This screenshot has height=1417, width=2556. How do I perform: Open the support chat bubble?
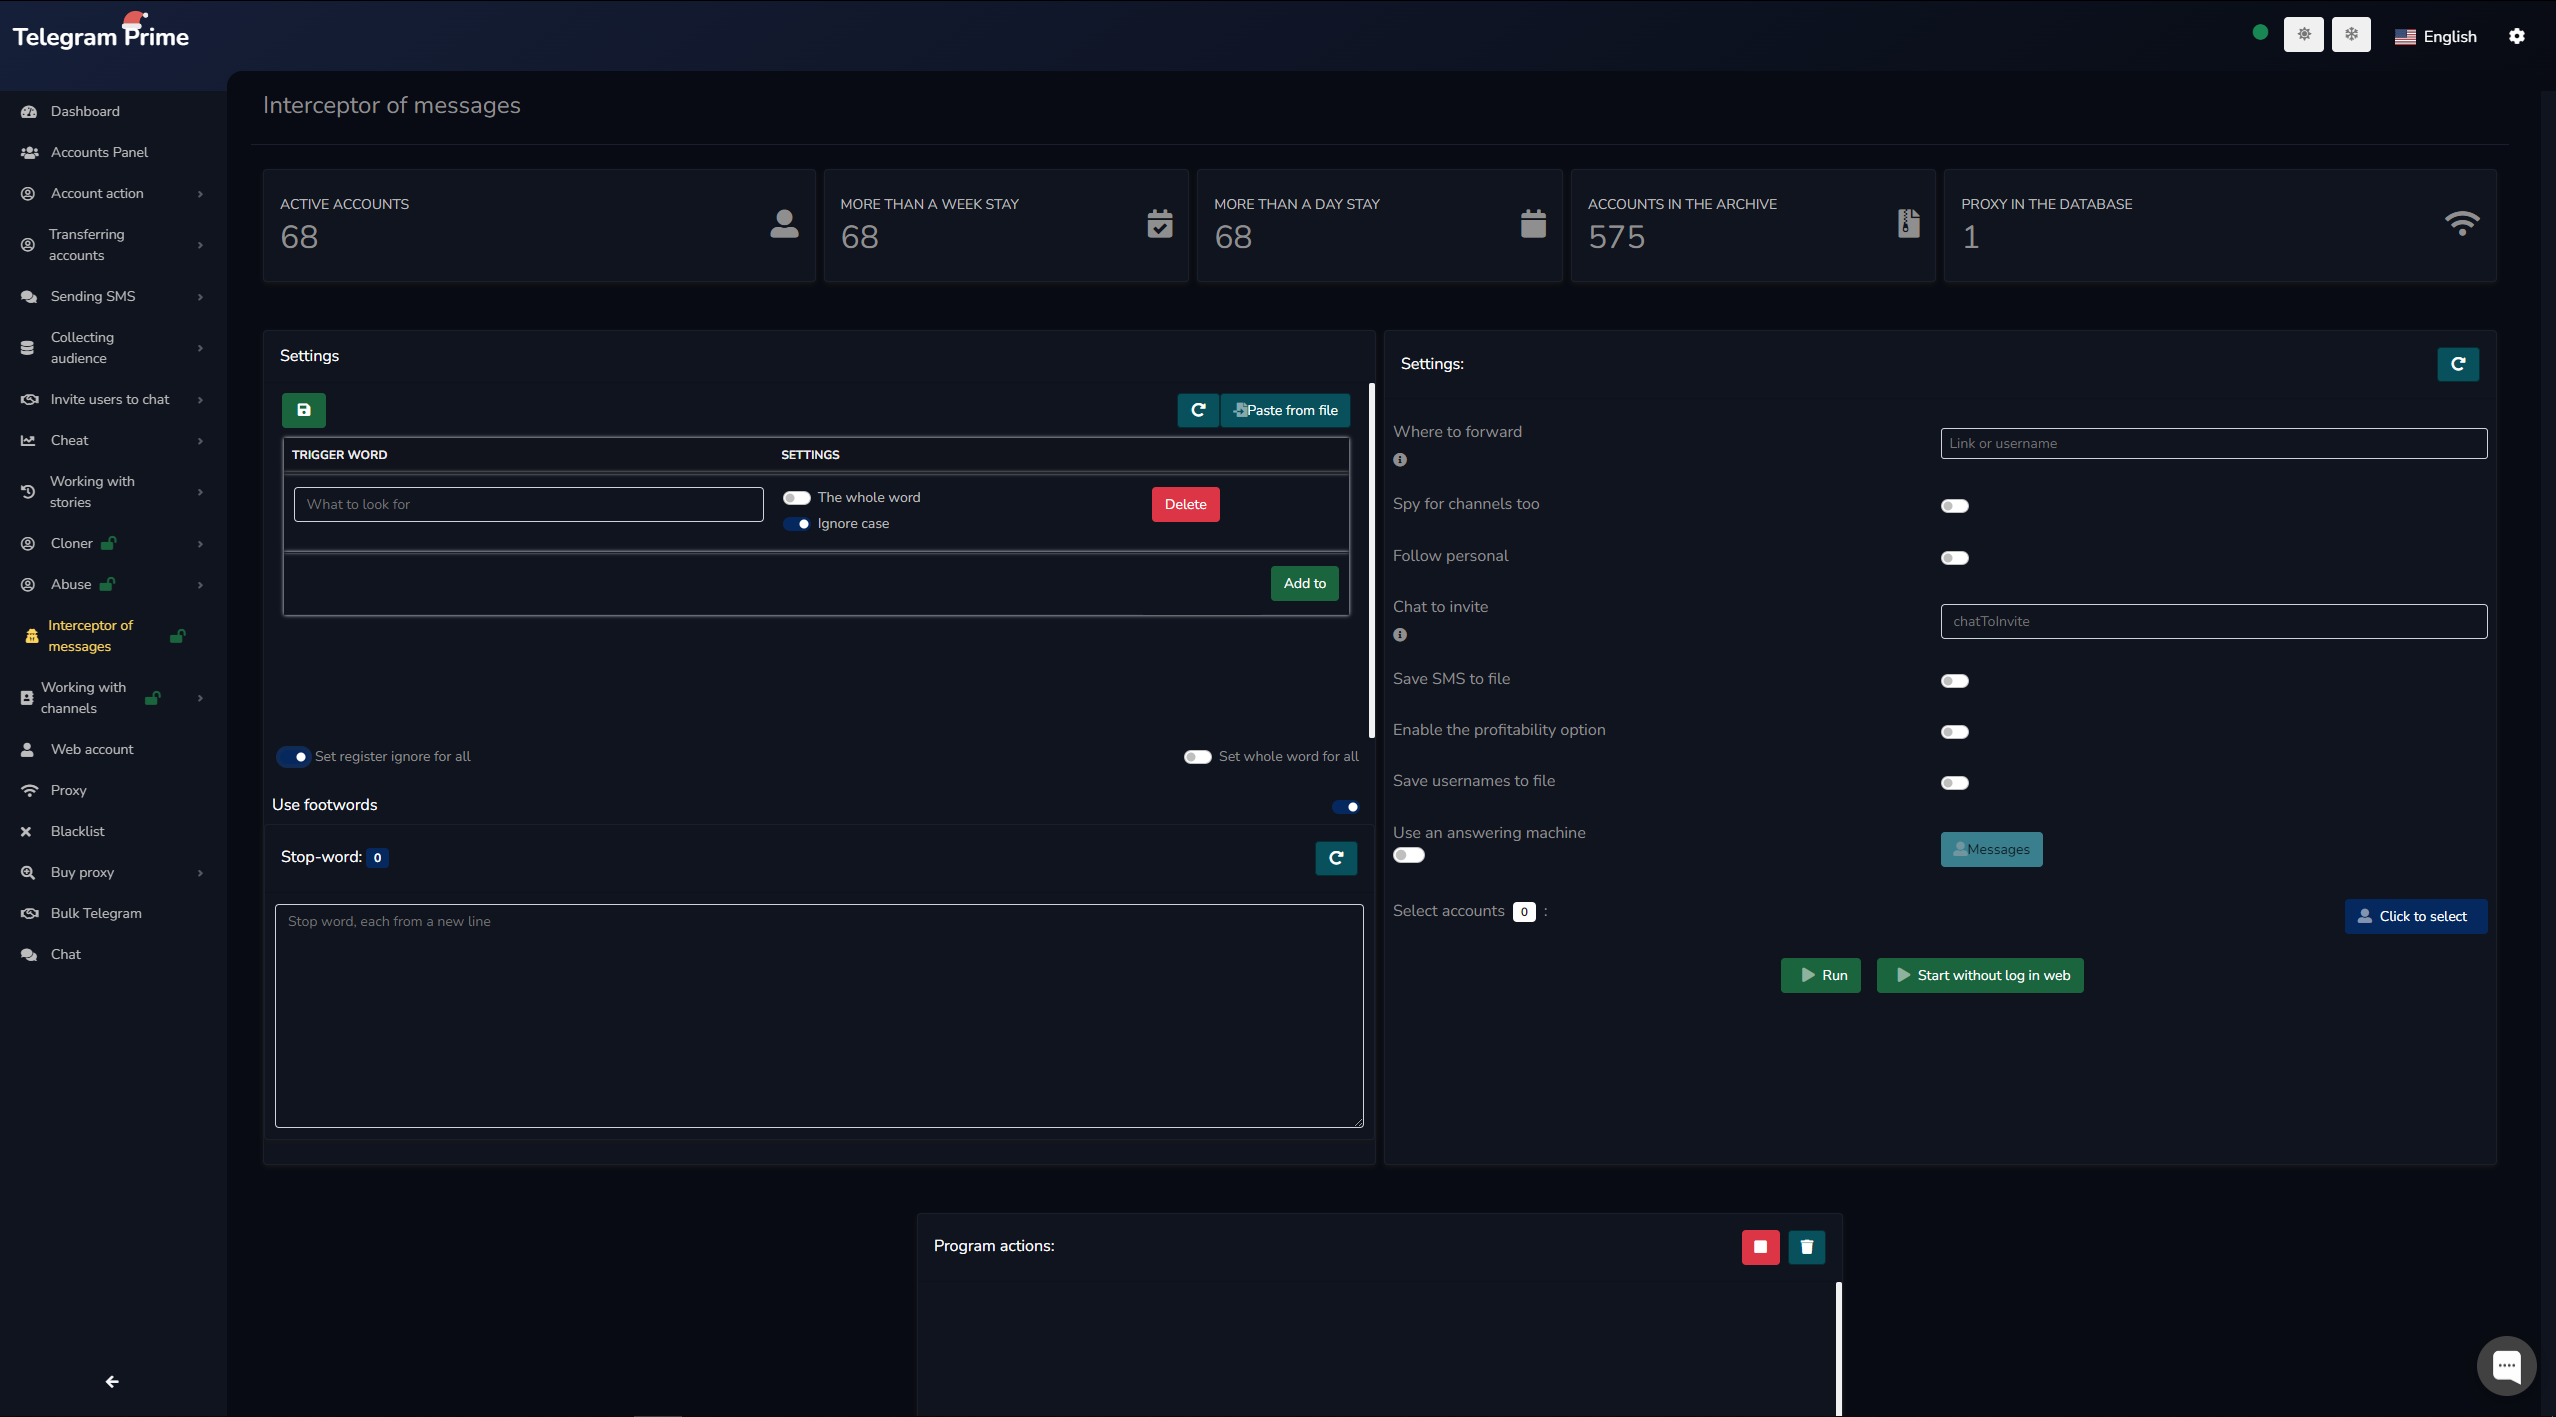(2506, 1365)
